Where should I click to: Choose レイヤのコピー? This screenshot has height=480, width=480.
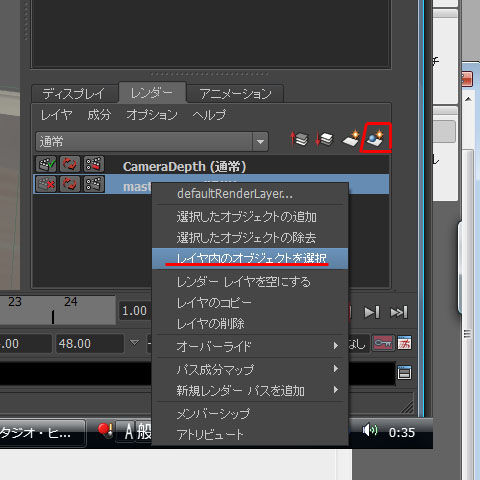coord(250,302)
